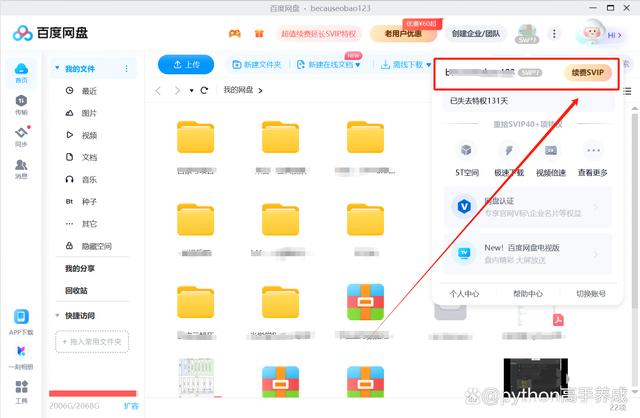Open the 首页 home cloud icon
This screenshot has height=418, width=640.
coord(21,73)
